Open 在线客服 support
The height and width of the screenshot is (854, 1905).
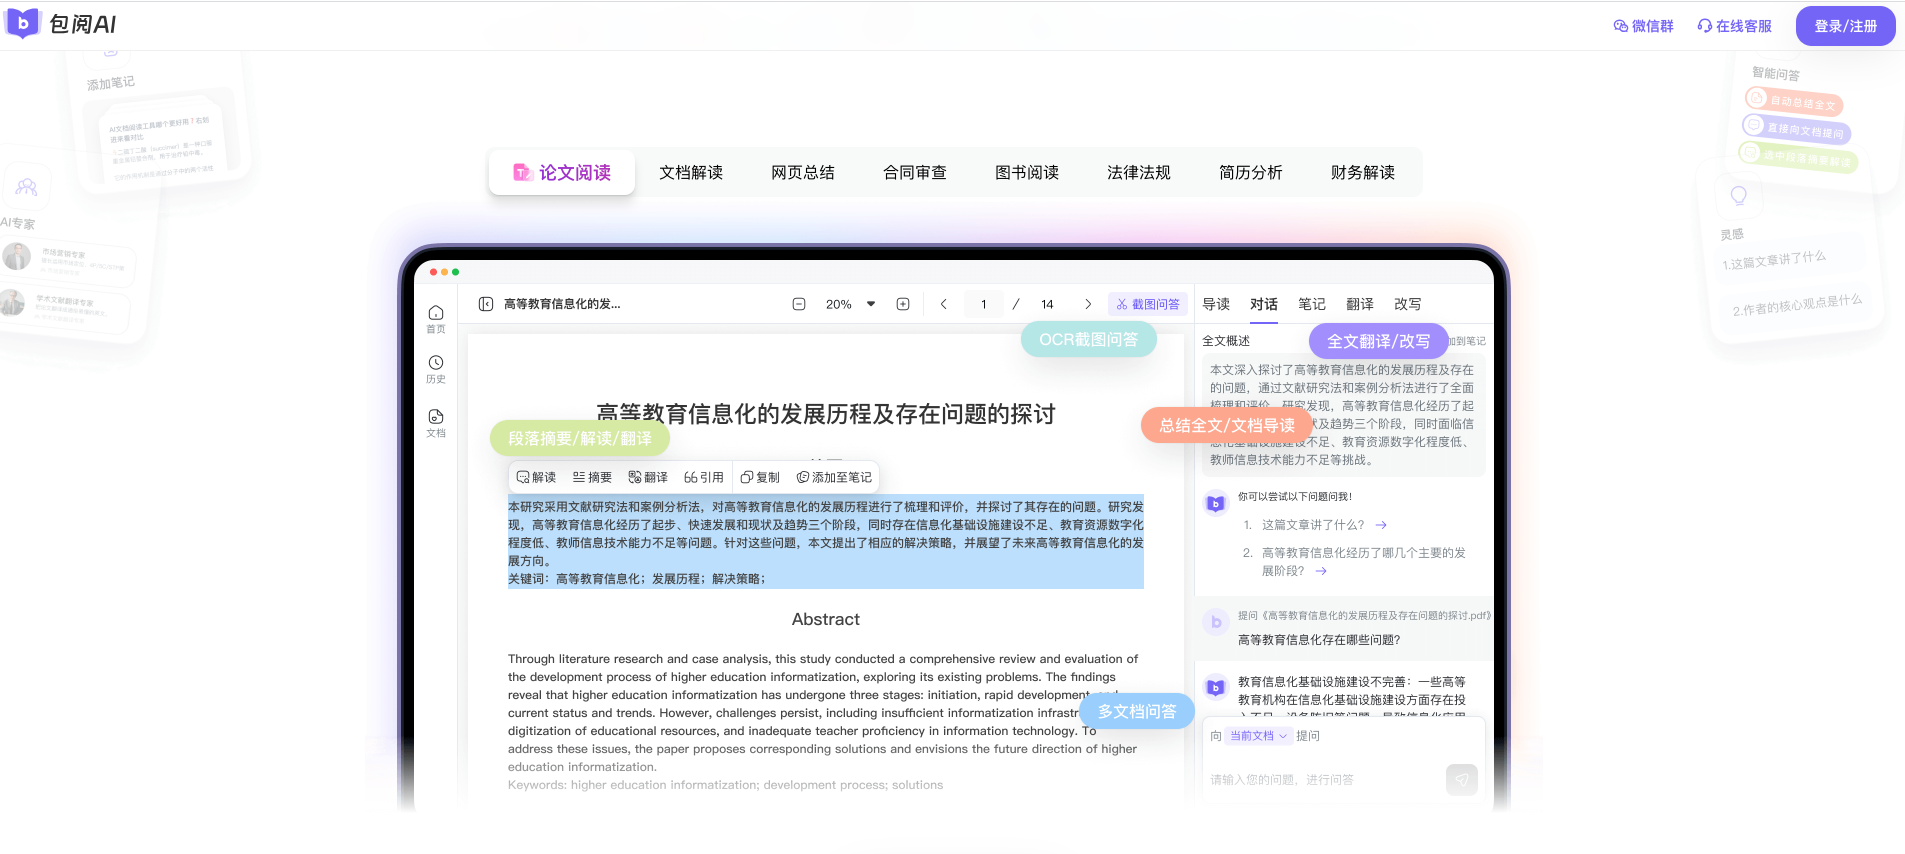(x=1734, y=26)
